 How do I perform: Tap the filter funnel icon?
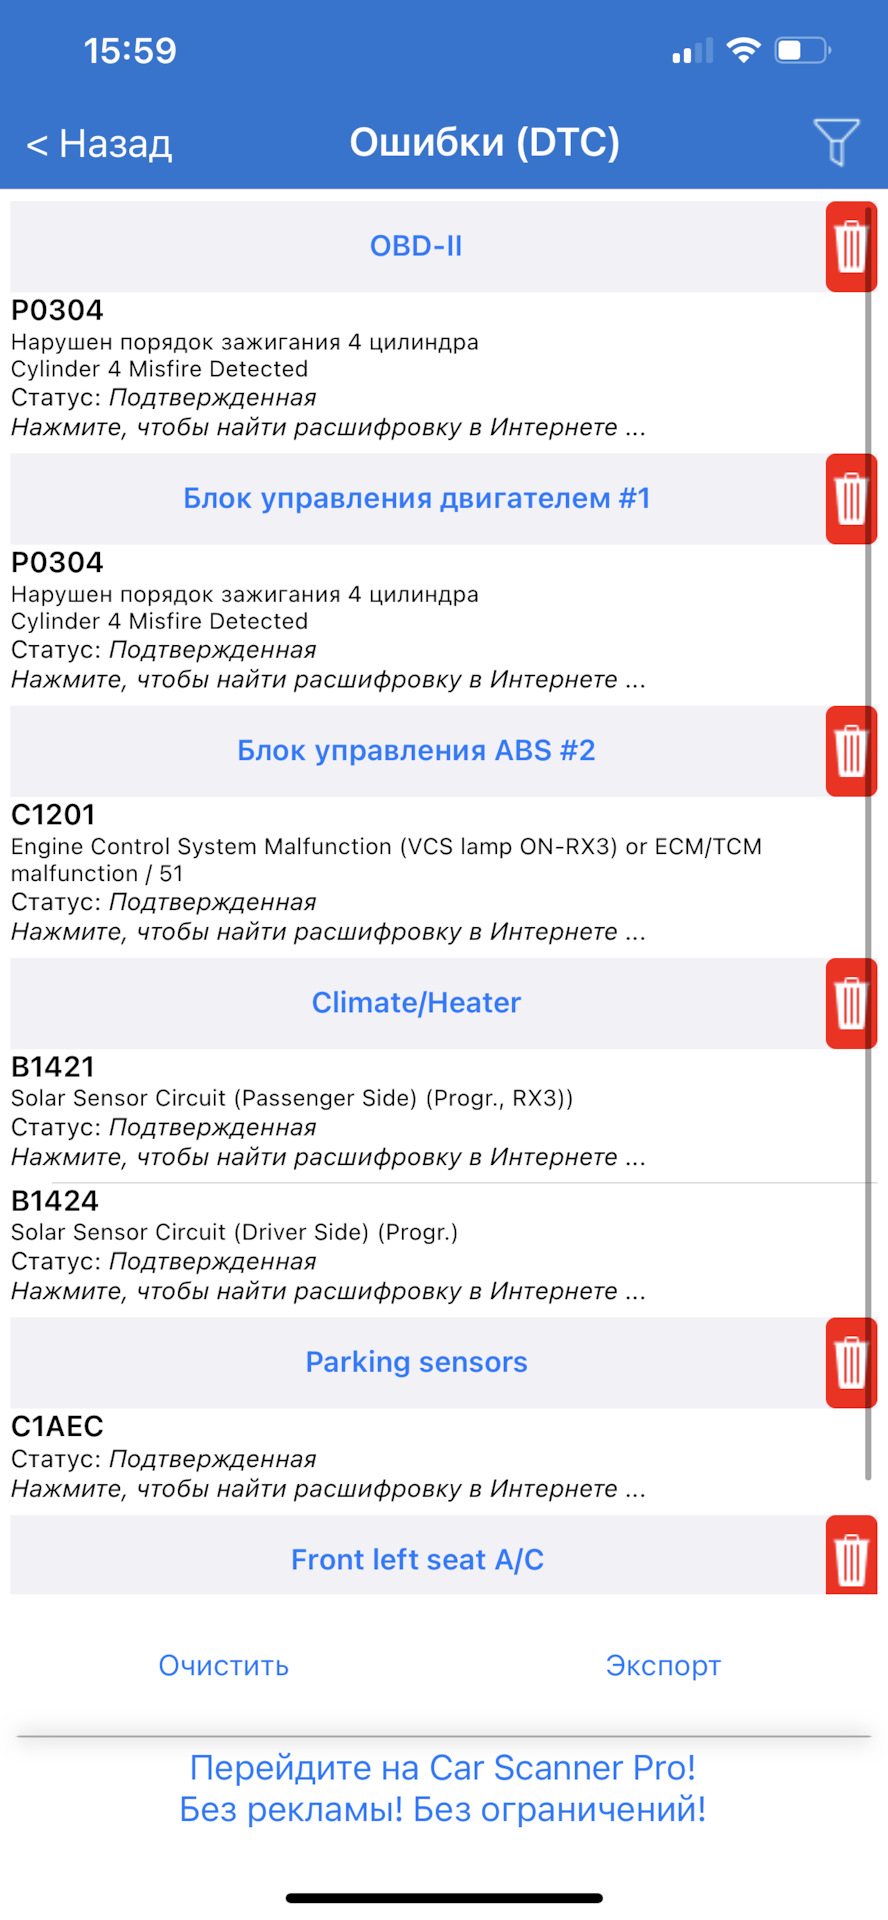click(836, 142)
